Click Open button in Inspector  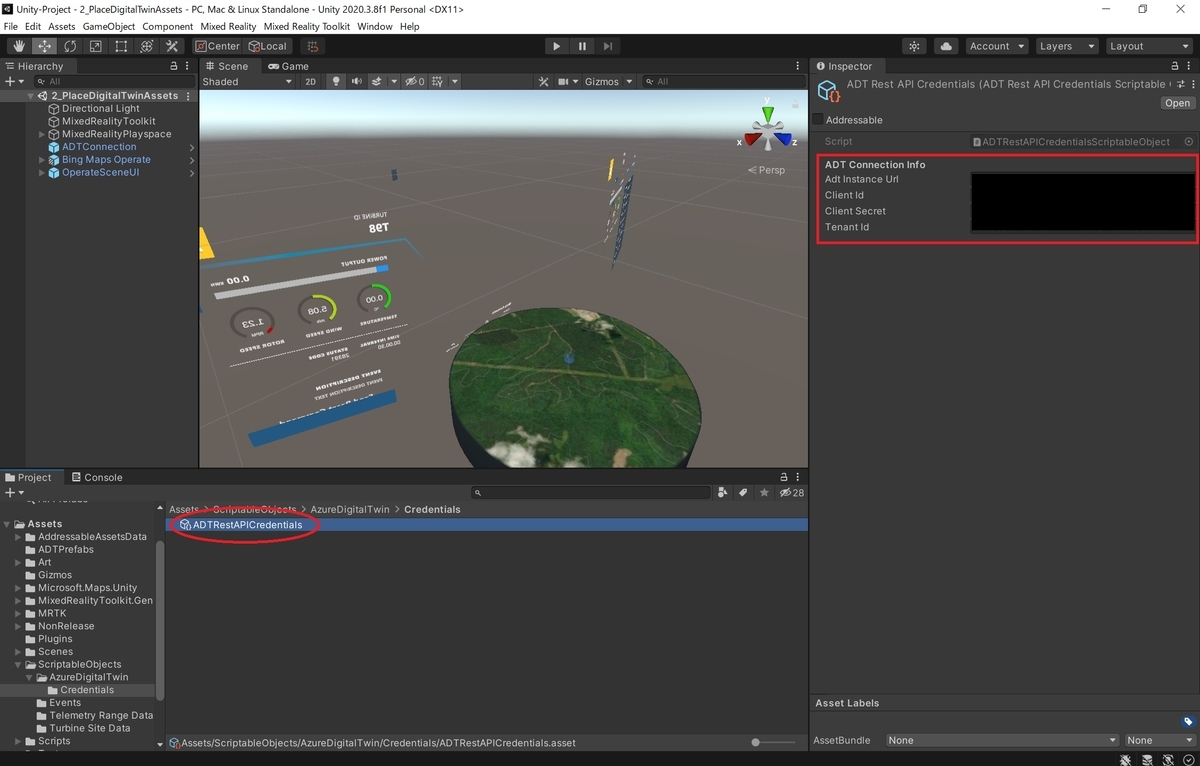1178,103
